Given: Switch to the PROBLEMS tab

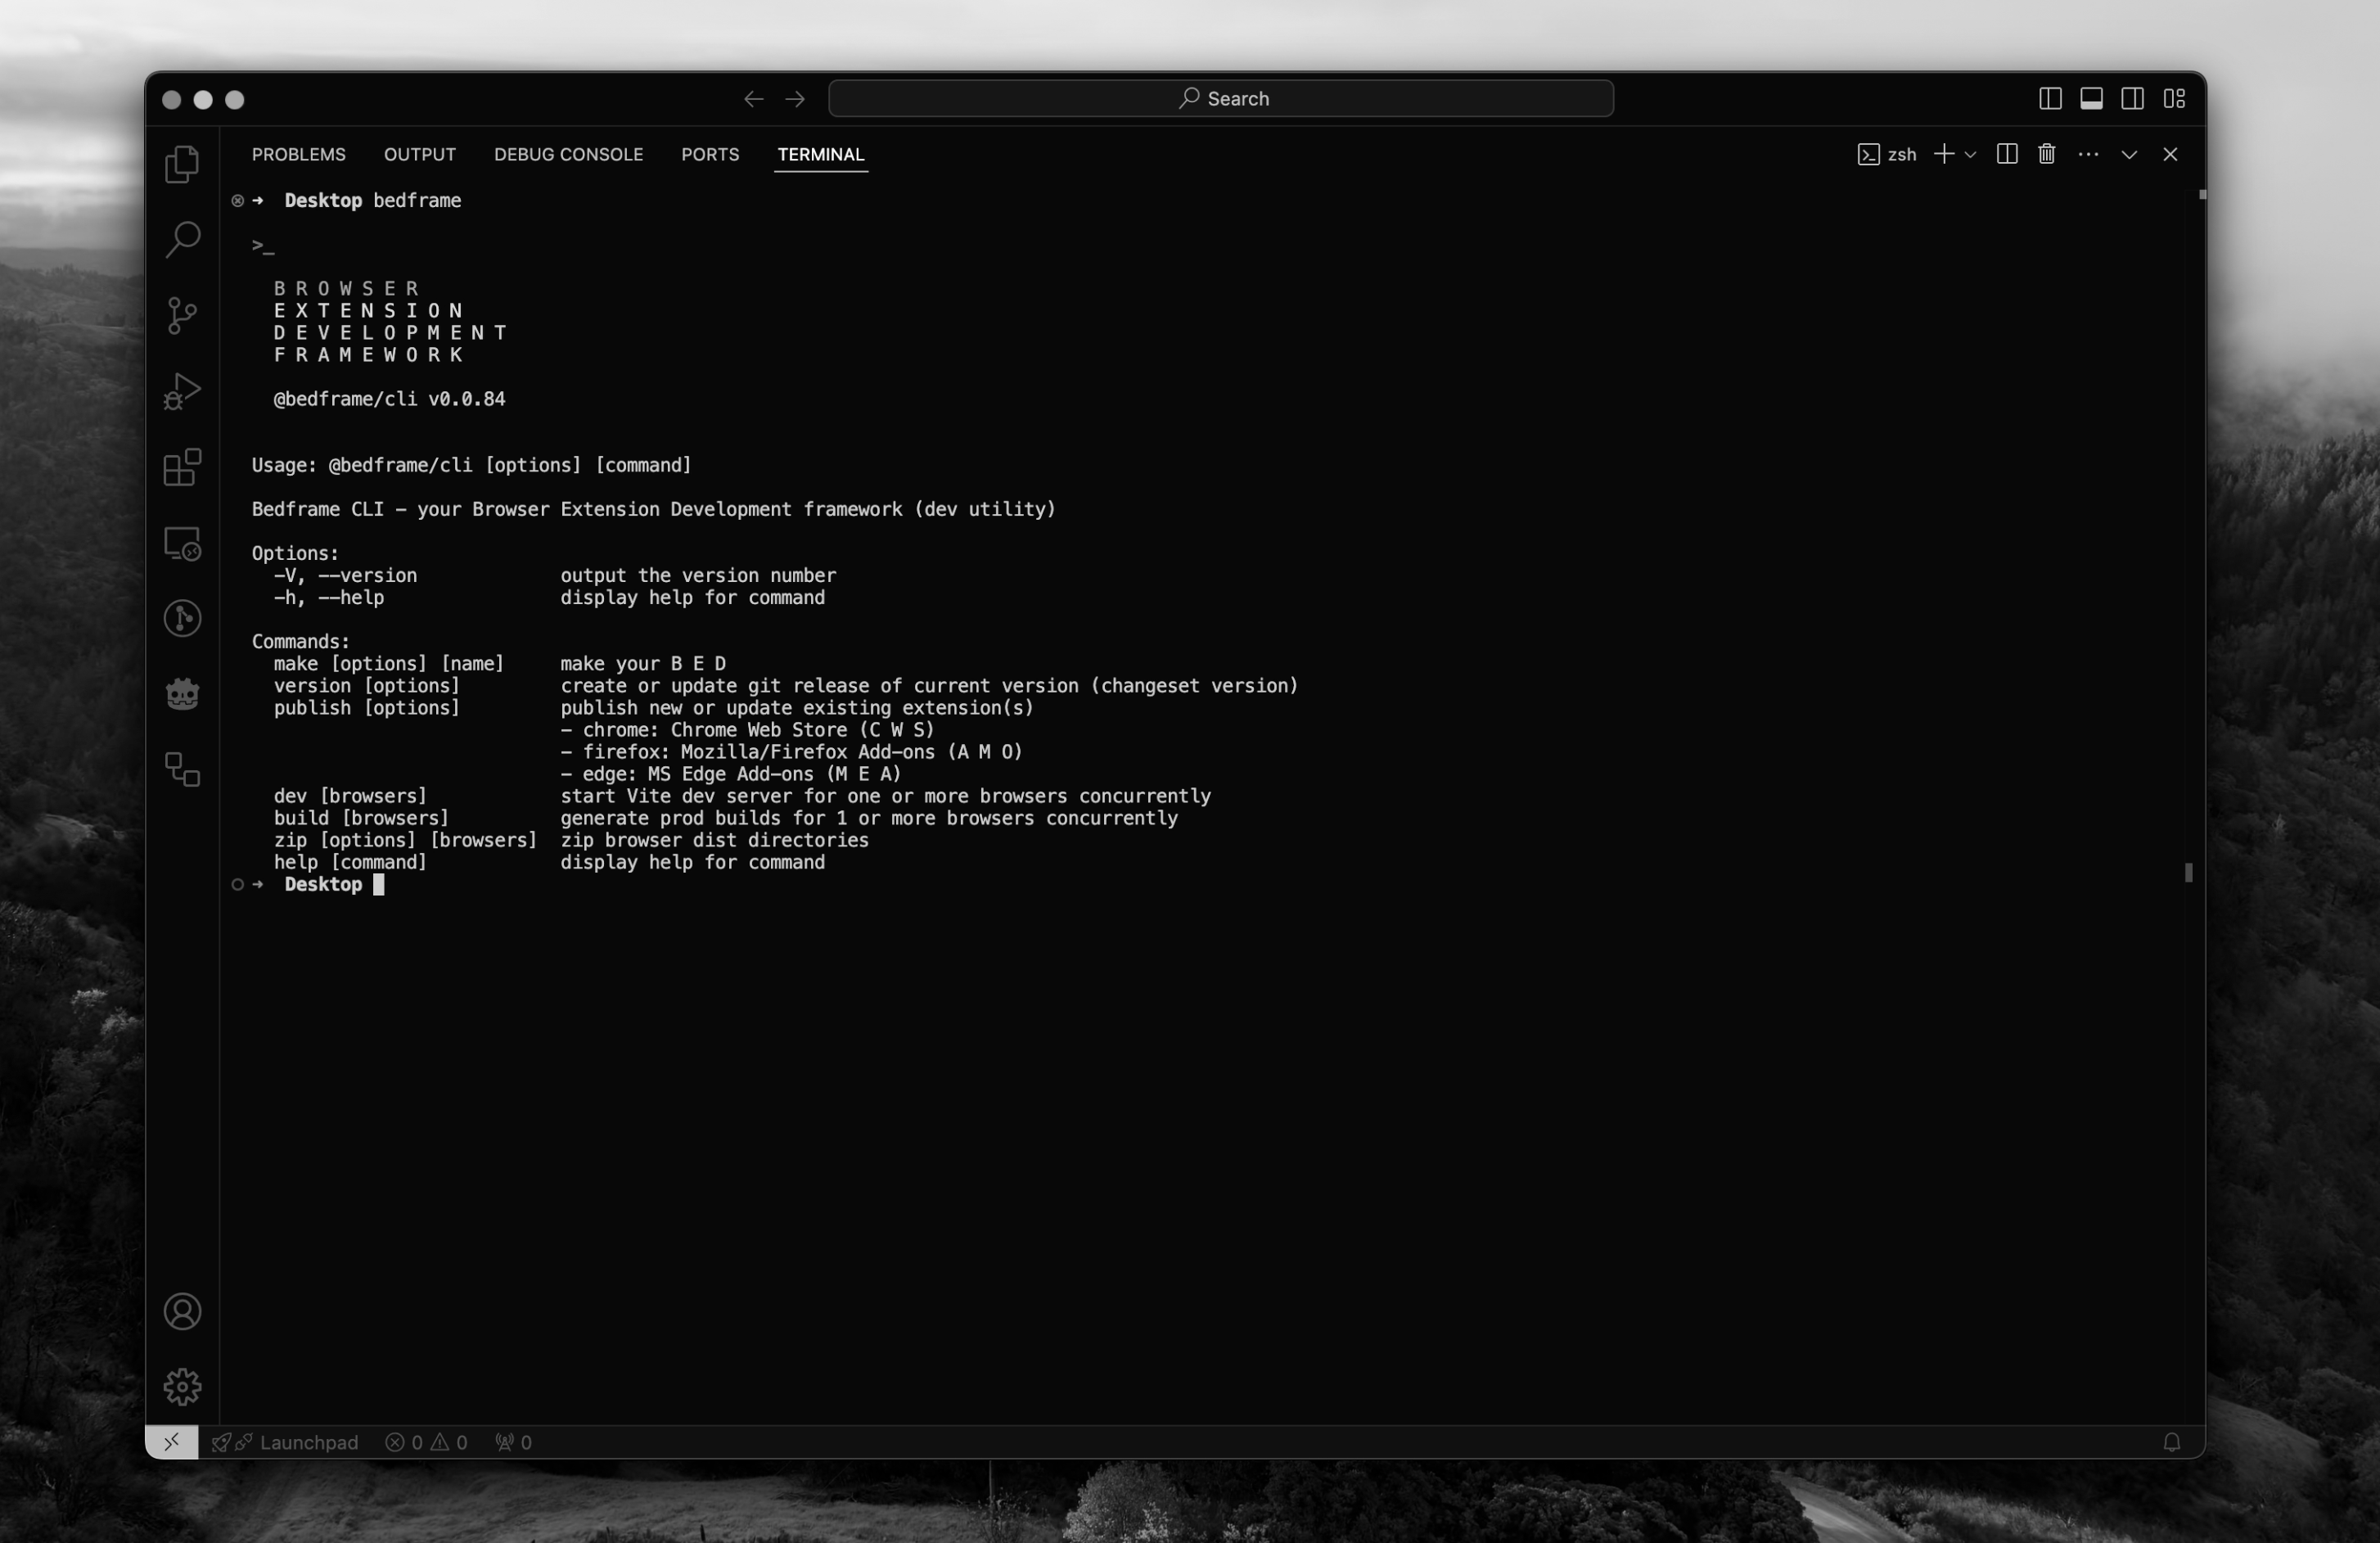Looking at the screenshot, I should click(x=299, y=154).
